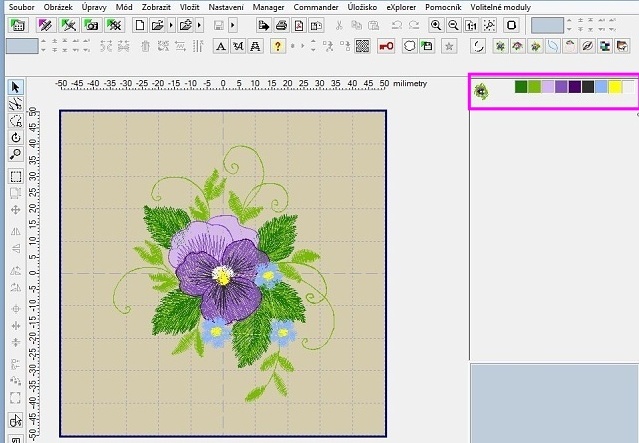Viewport: 639px width, 443px height.
Task: Open the Nastavení menu
Action: pyautogui.click(x=225, y=7)
